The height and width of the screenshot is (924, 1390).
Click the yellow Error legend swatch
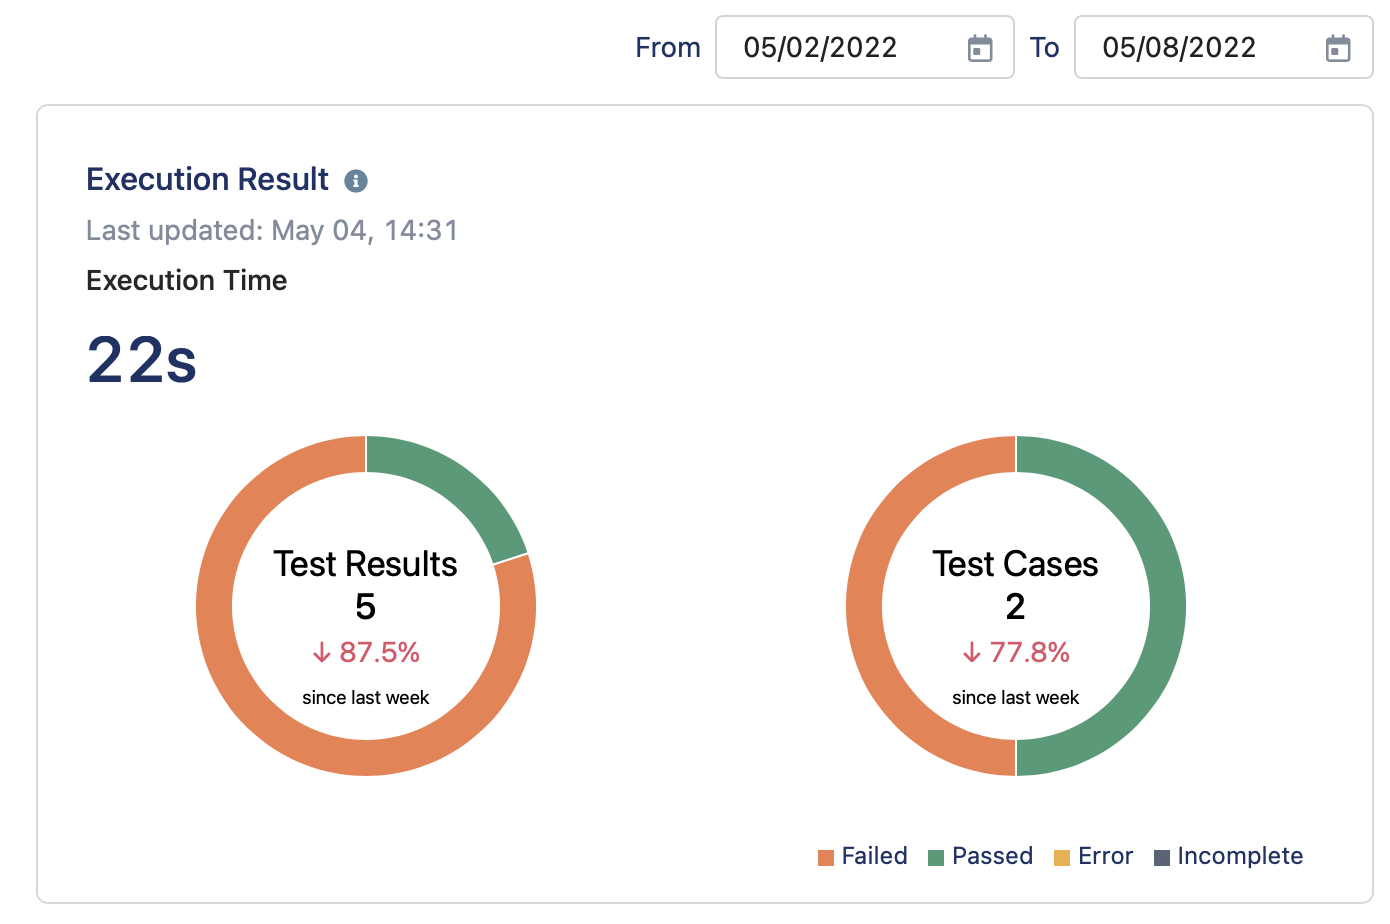pos(1062,858)
